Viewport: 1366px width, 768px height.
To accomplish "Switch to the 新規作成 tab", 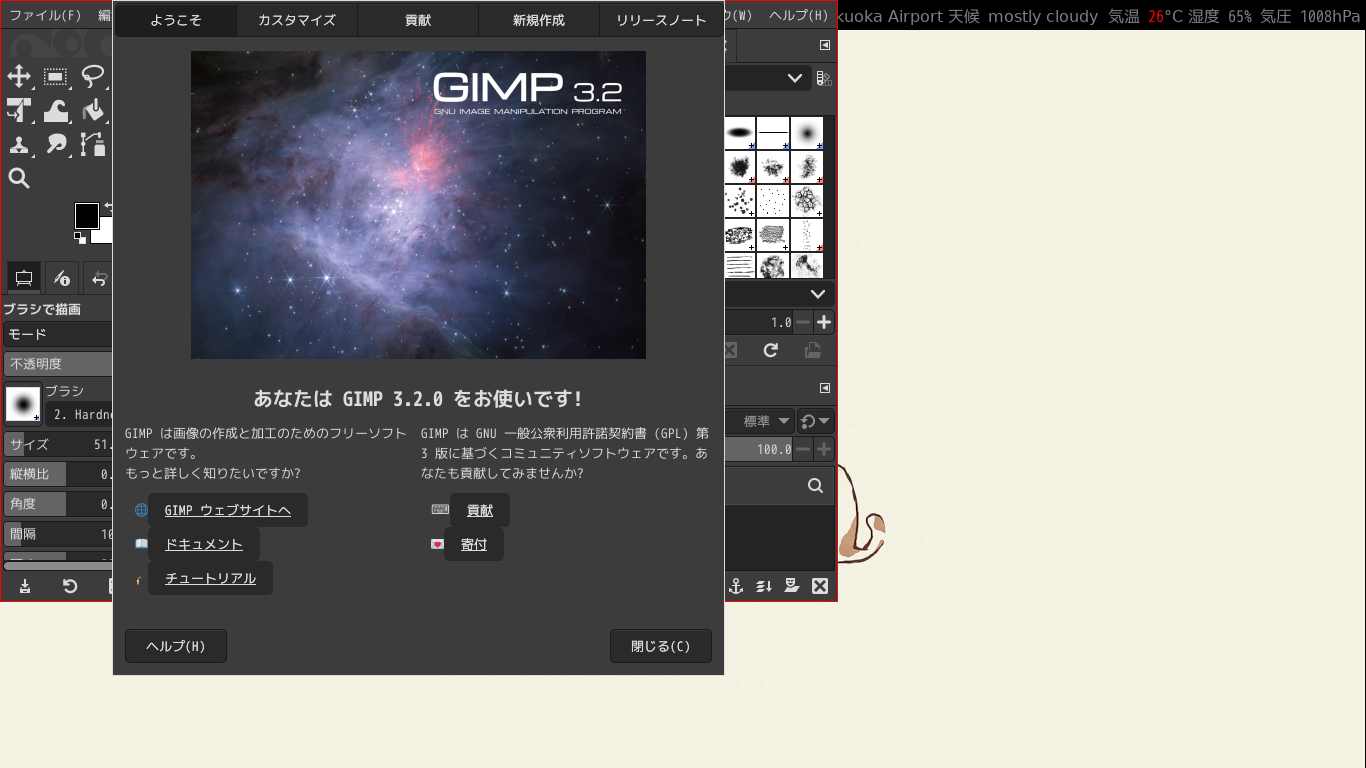I will pyautogui.click(x=539, y=20).
